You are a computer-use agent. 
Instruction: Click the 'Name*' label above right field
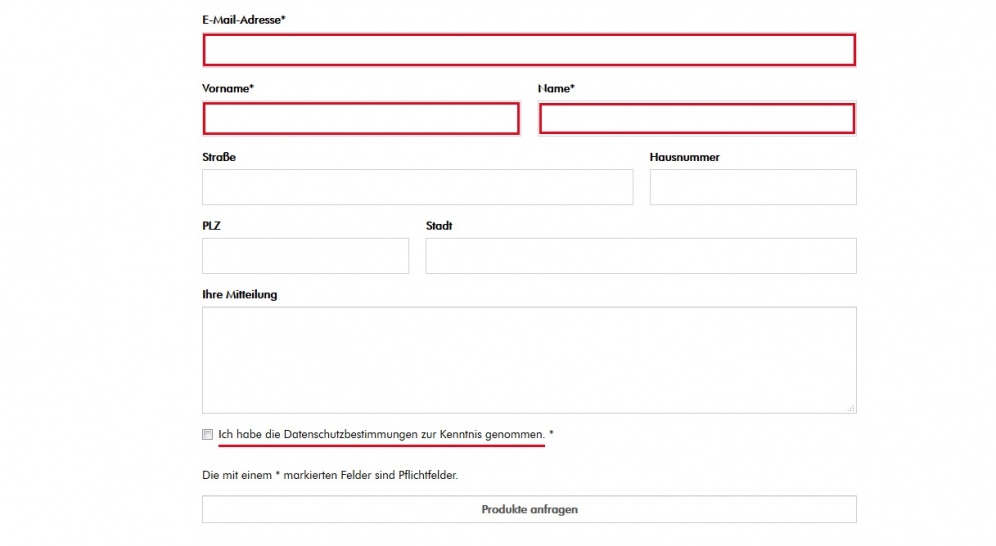click(556, 88)
